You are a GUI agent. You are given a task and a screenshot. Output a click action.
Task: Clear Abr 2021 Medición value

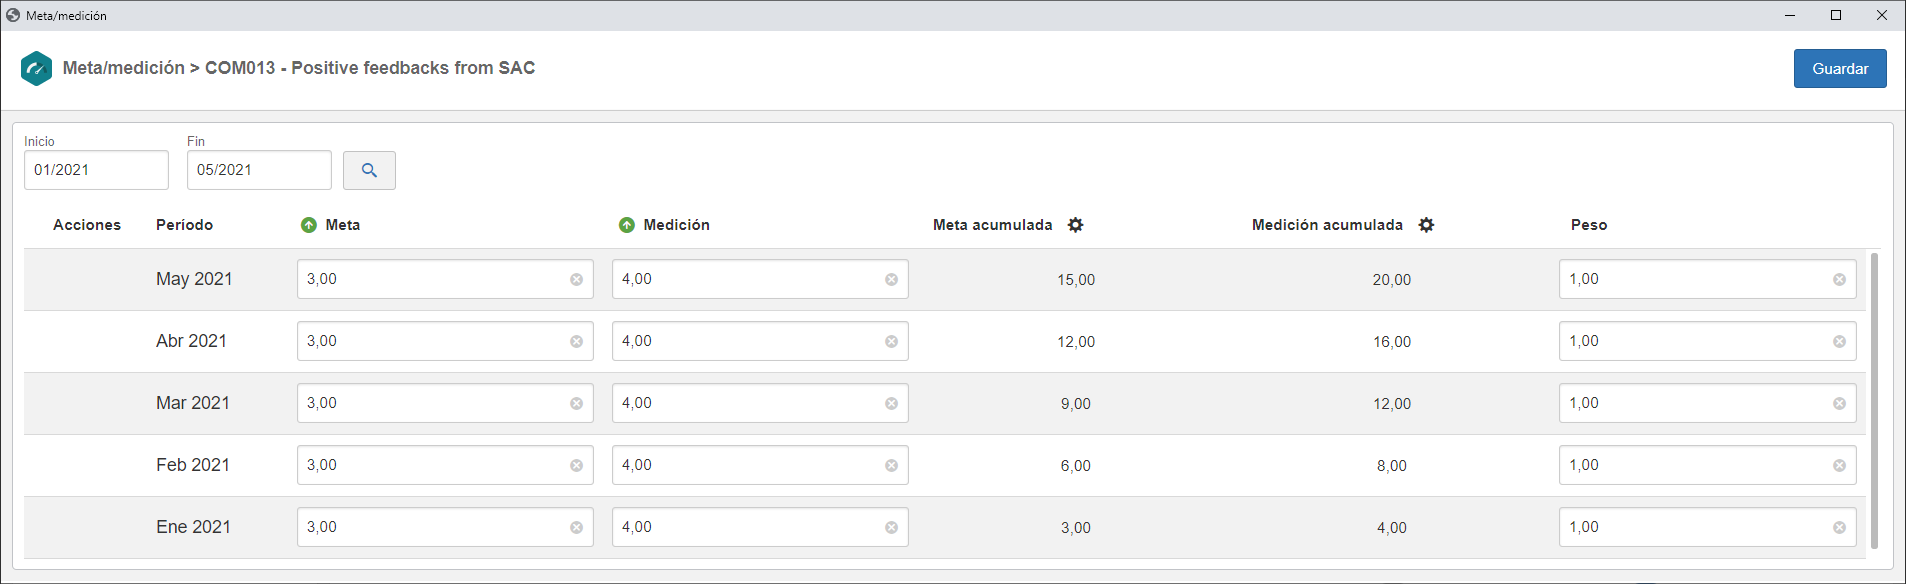892,342
